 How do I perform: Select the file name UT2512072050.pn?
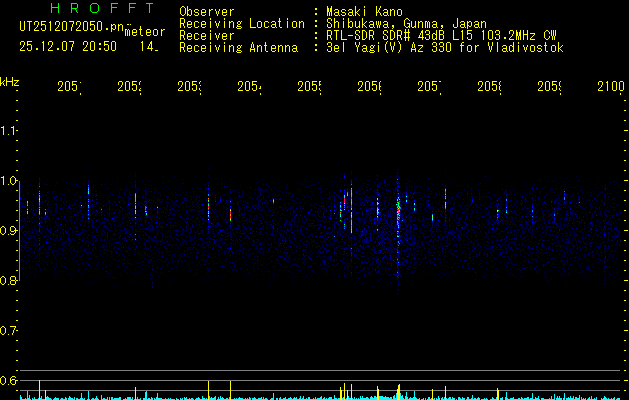pos(72,27)
